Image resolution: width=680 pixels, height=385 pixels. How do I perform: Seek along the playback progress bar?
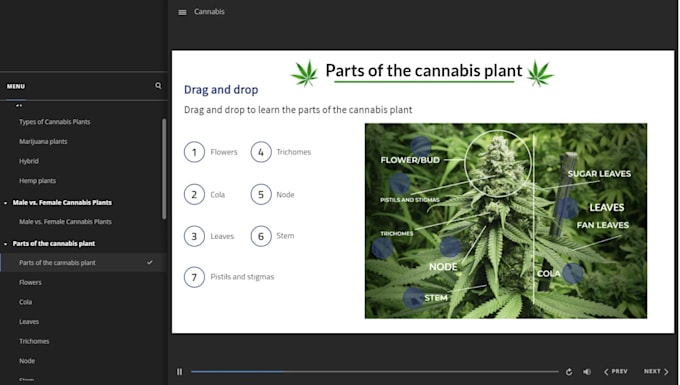point(375,372)
